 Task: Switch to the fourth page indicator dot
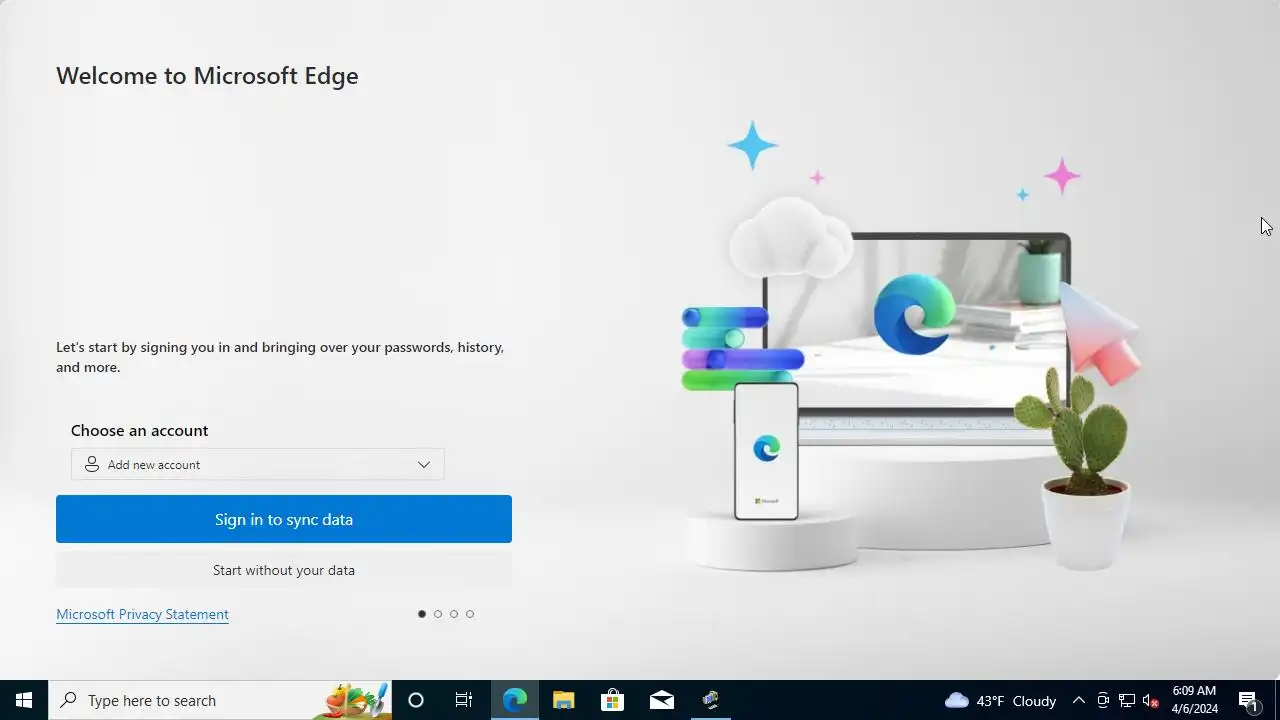pyautogui.click(x=470, y=614)
